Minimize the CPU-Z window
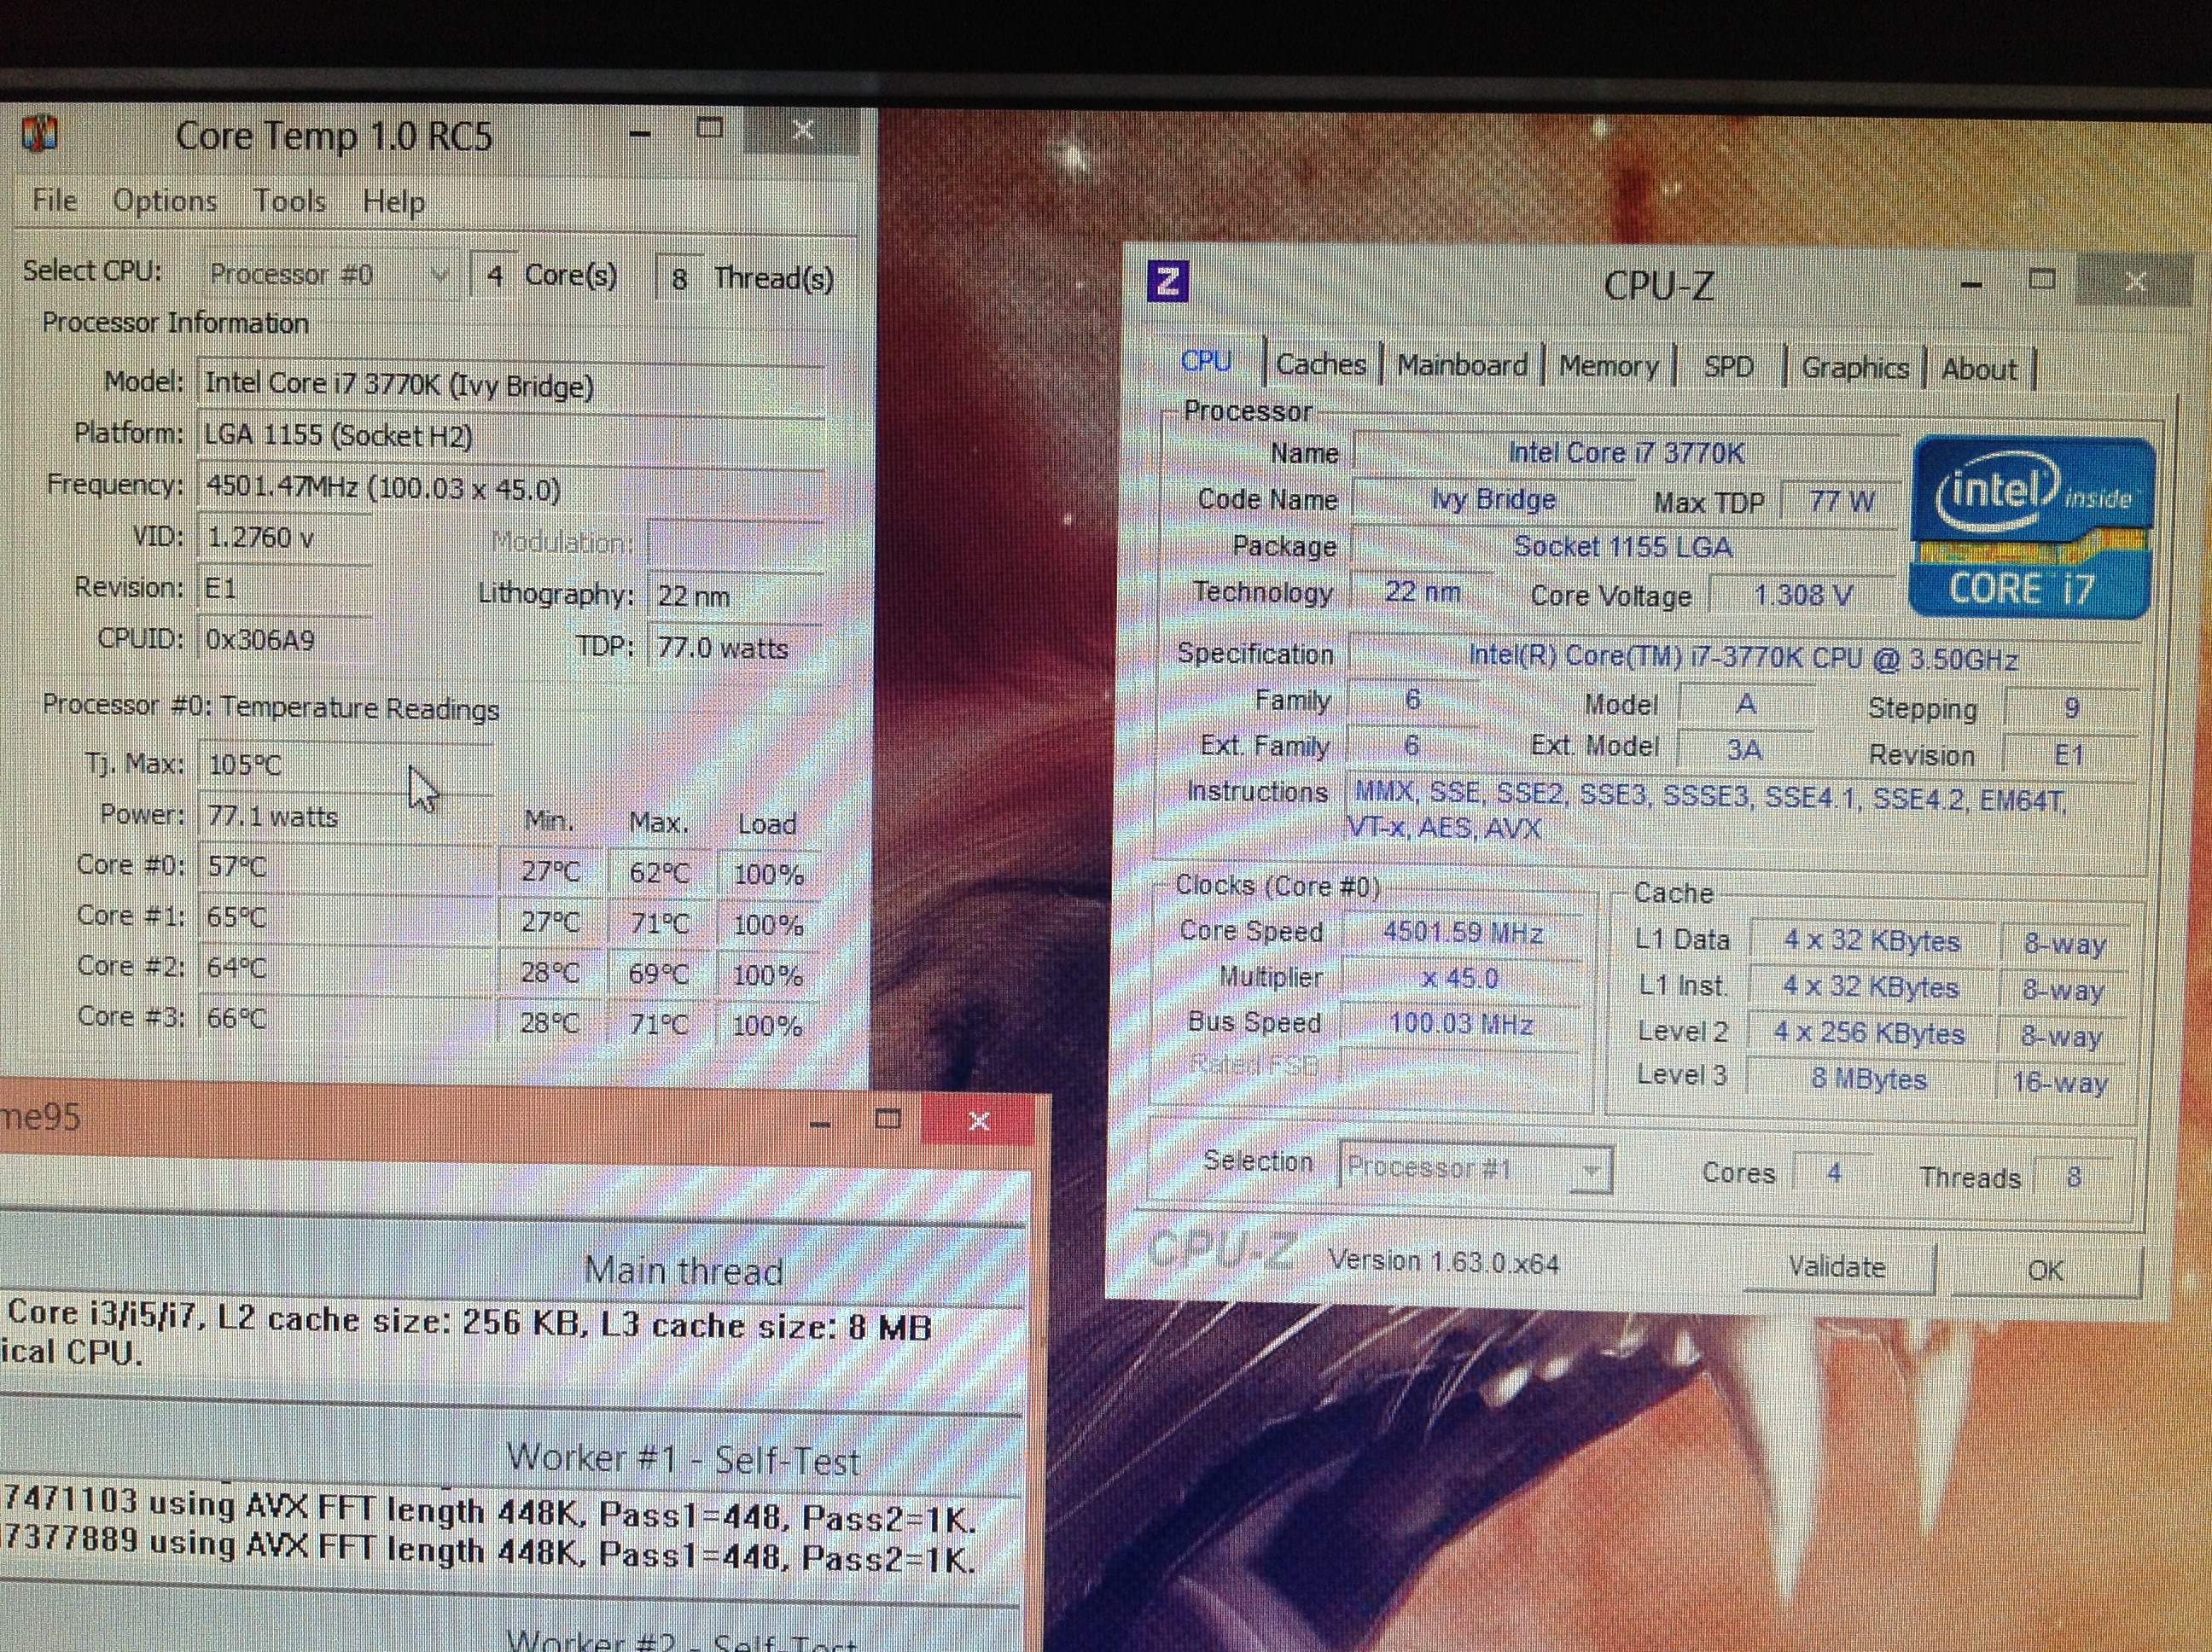This screenshot has height=1652, width=2212. click(x=1971, y=284)
